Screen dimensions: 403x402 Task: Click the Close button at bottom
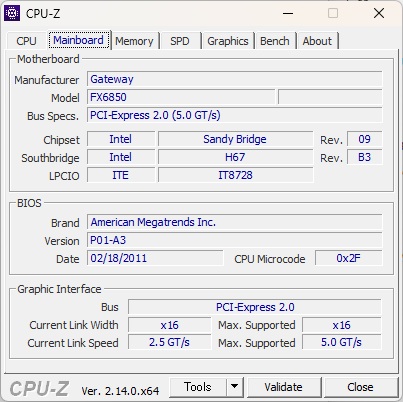pos(360,387)
